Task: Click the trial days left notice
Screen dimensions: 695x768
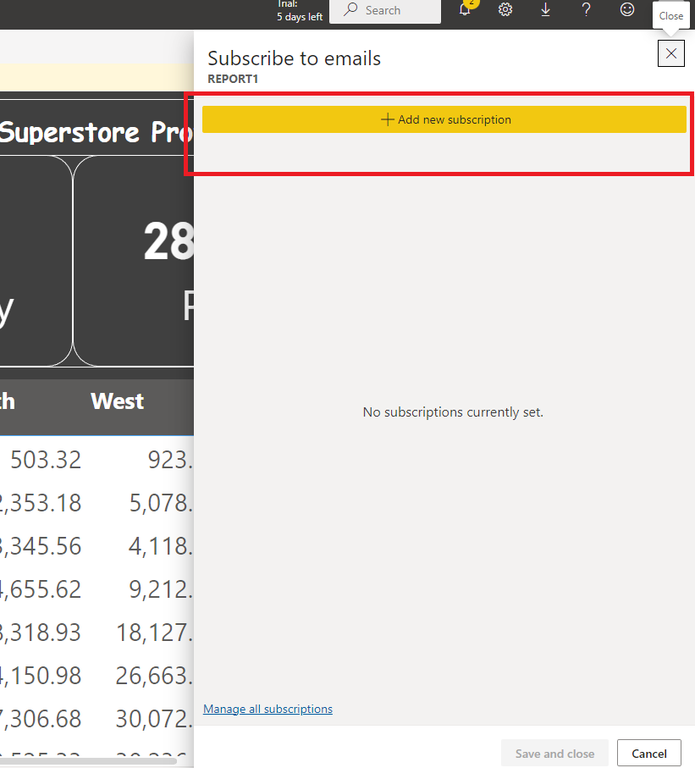Action: (299, 12)
